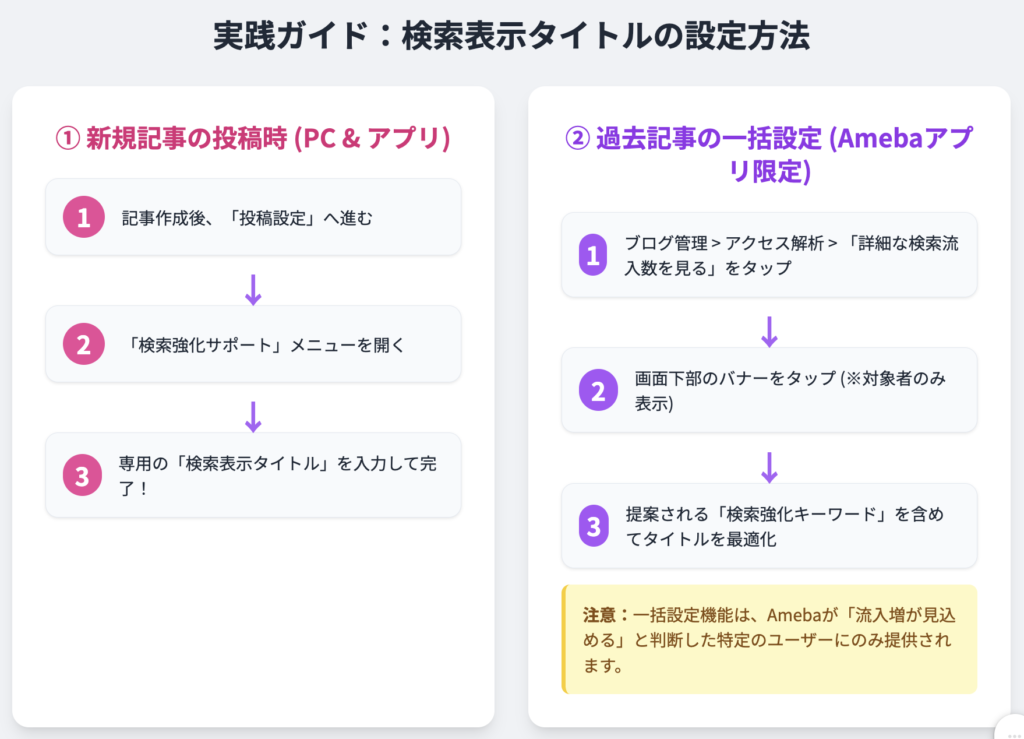The height and width of the screenshot is (739, 1024).
Task: Select the 専用の「検索表示タイトル」を入力 step
Action: [x=253, y=475]
